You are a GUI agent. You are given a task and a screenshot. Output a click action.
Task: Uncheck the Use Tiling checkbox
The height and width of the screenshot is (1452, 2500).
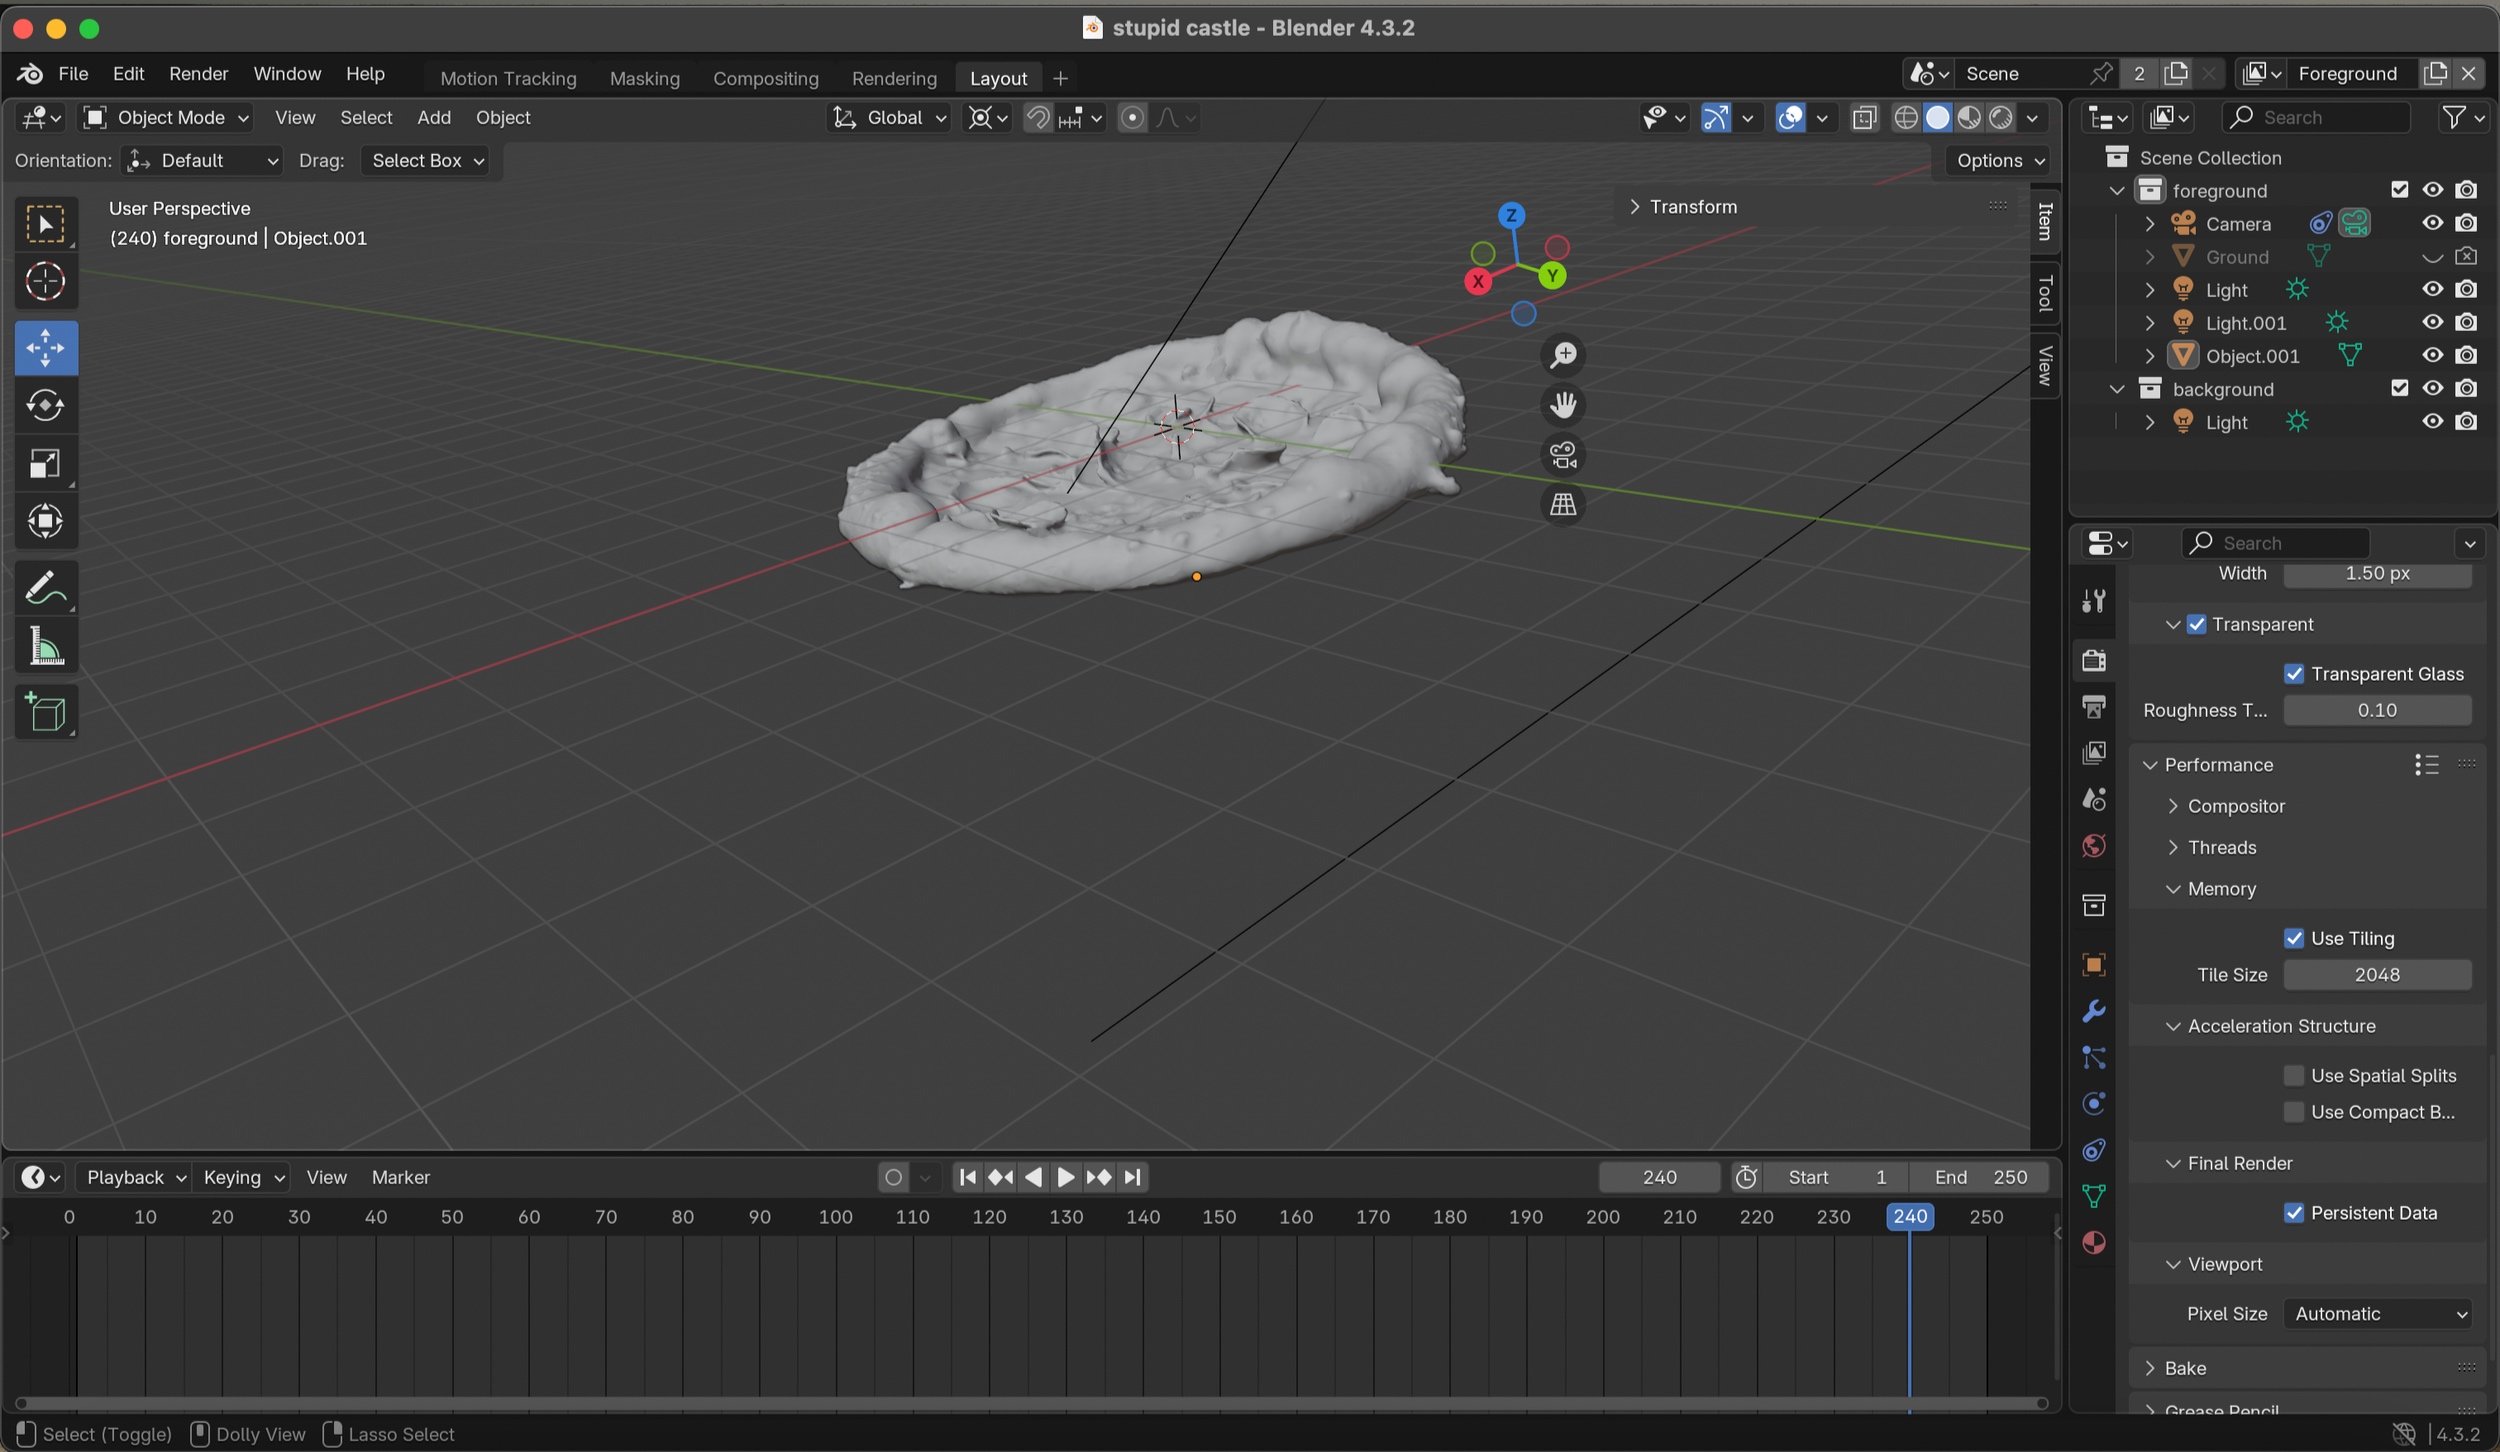(x=2294, y=938)
